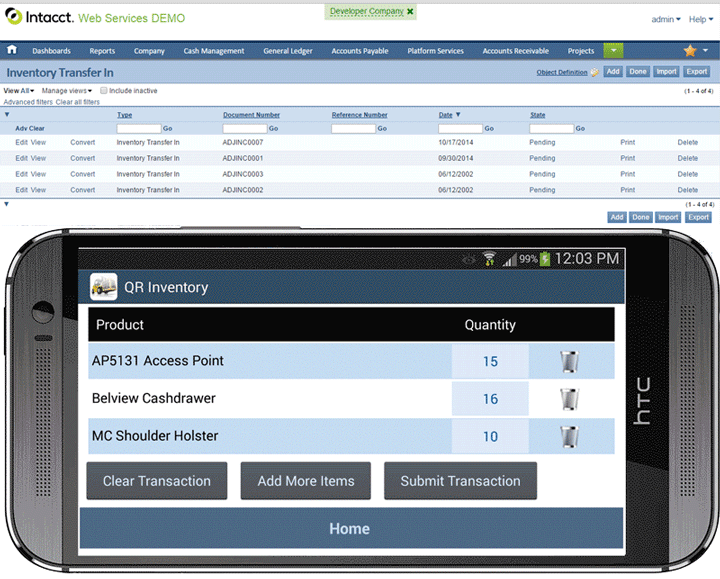Close the Developer Company tag
Viewport: 720px width, 579px height.
point(410,11)
